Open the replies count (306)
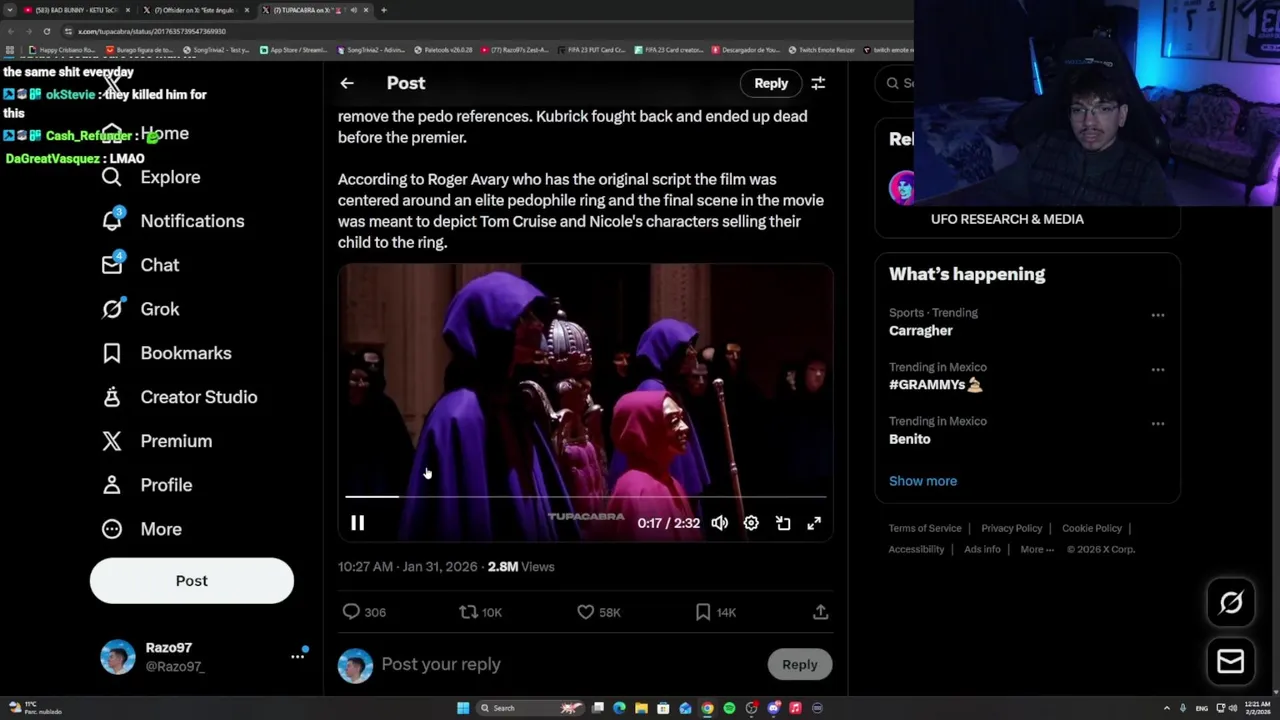This screenshot has width=1280, height=720. (x=364, y=612)
